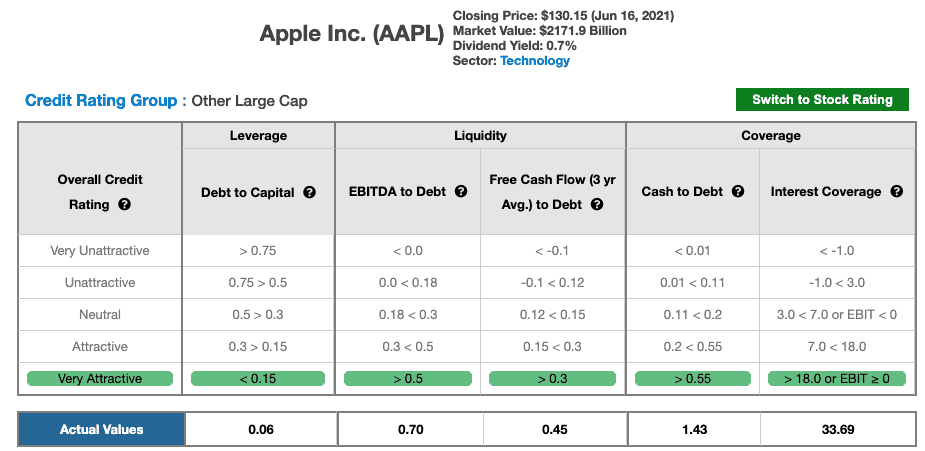The width and height of the screenshot is (925, 451).
Task: Click the Dividend Yield 0.7% line
Action: coord(514,45)
